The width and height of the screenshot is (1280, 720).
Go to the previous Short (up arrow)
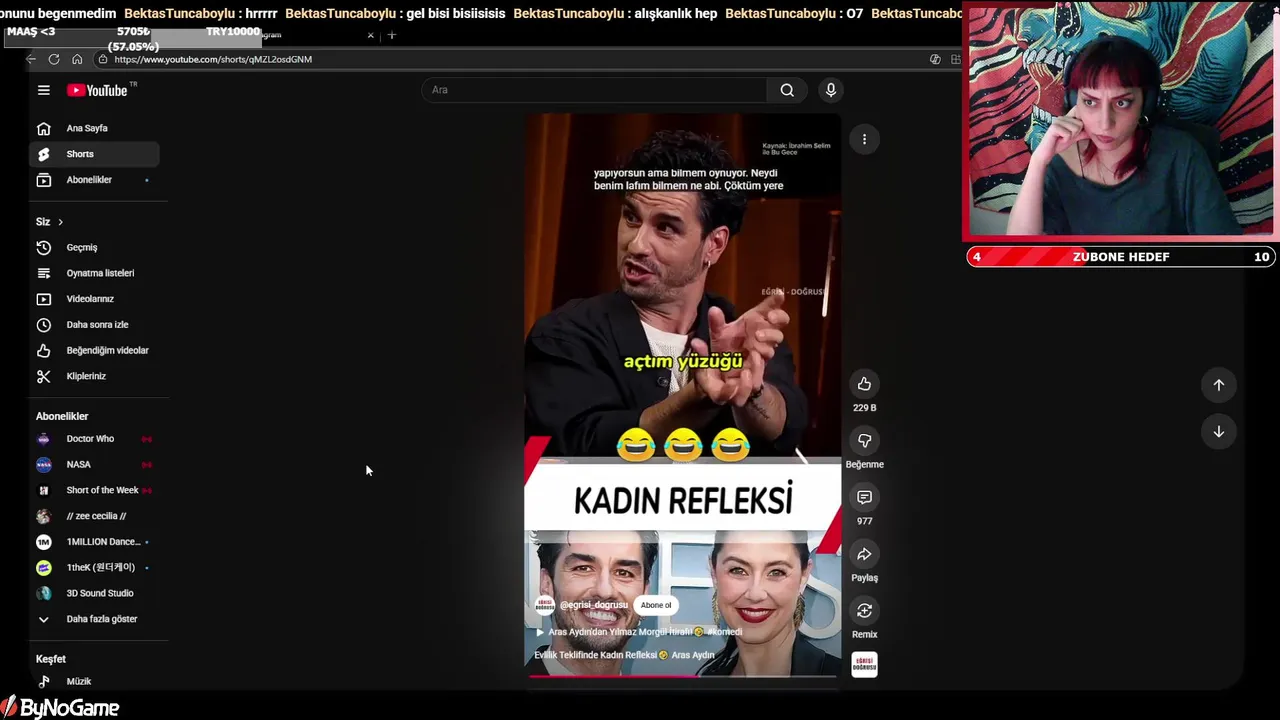(1218, 385)
